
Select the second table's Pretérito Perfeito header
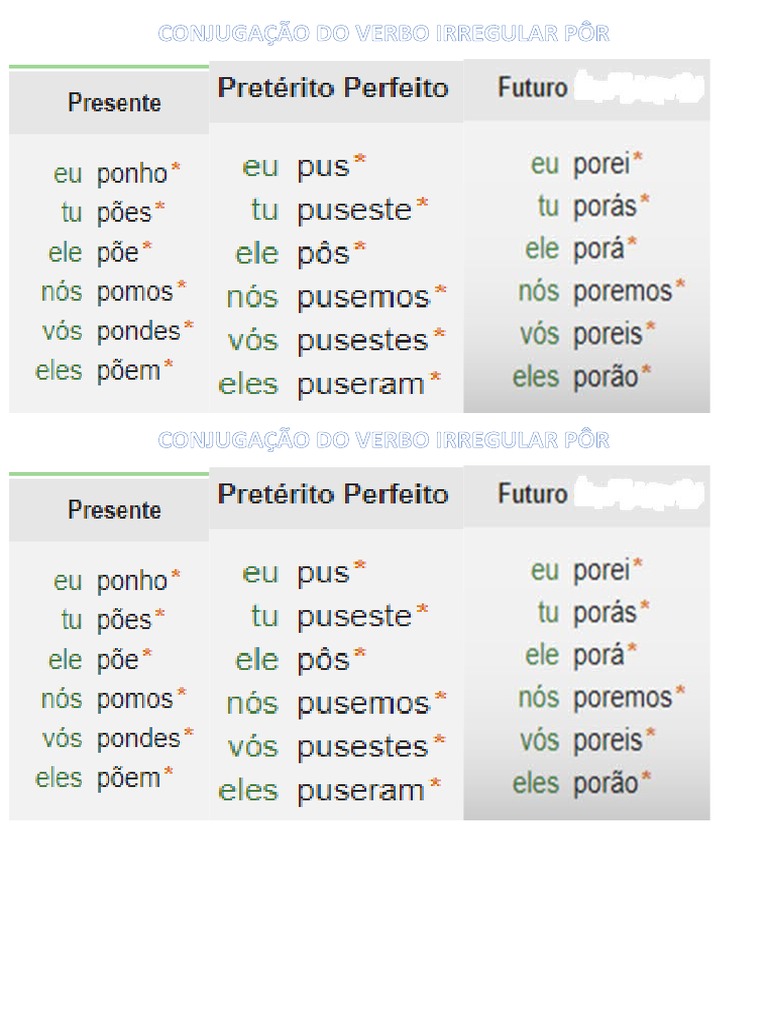[333, 494]
